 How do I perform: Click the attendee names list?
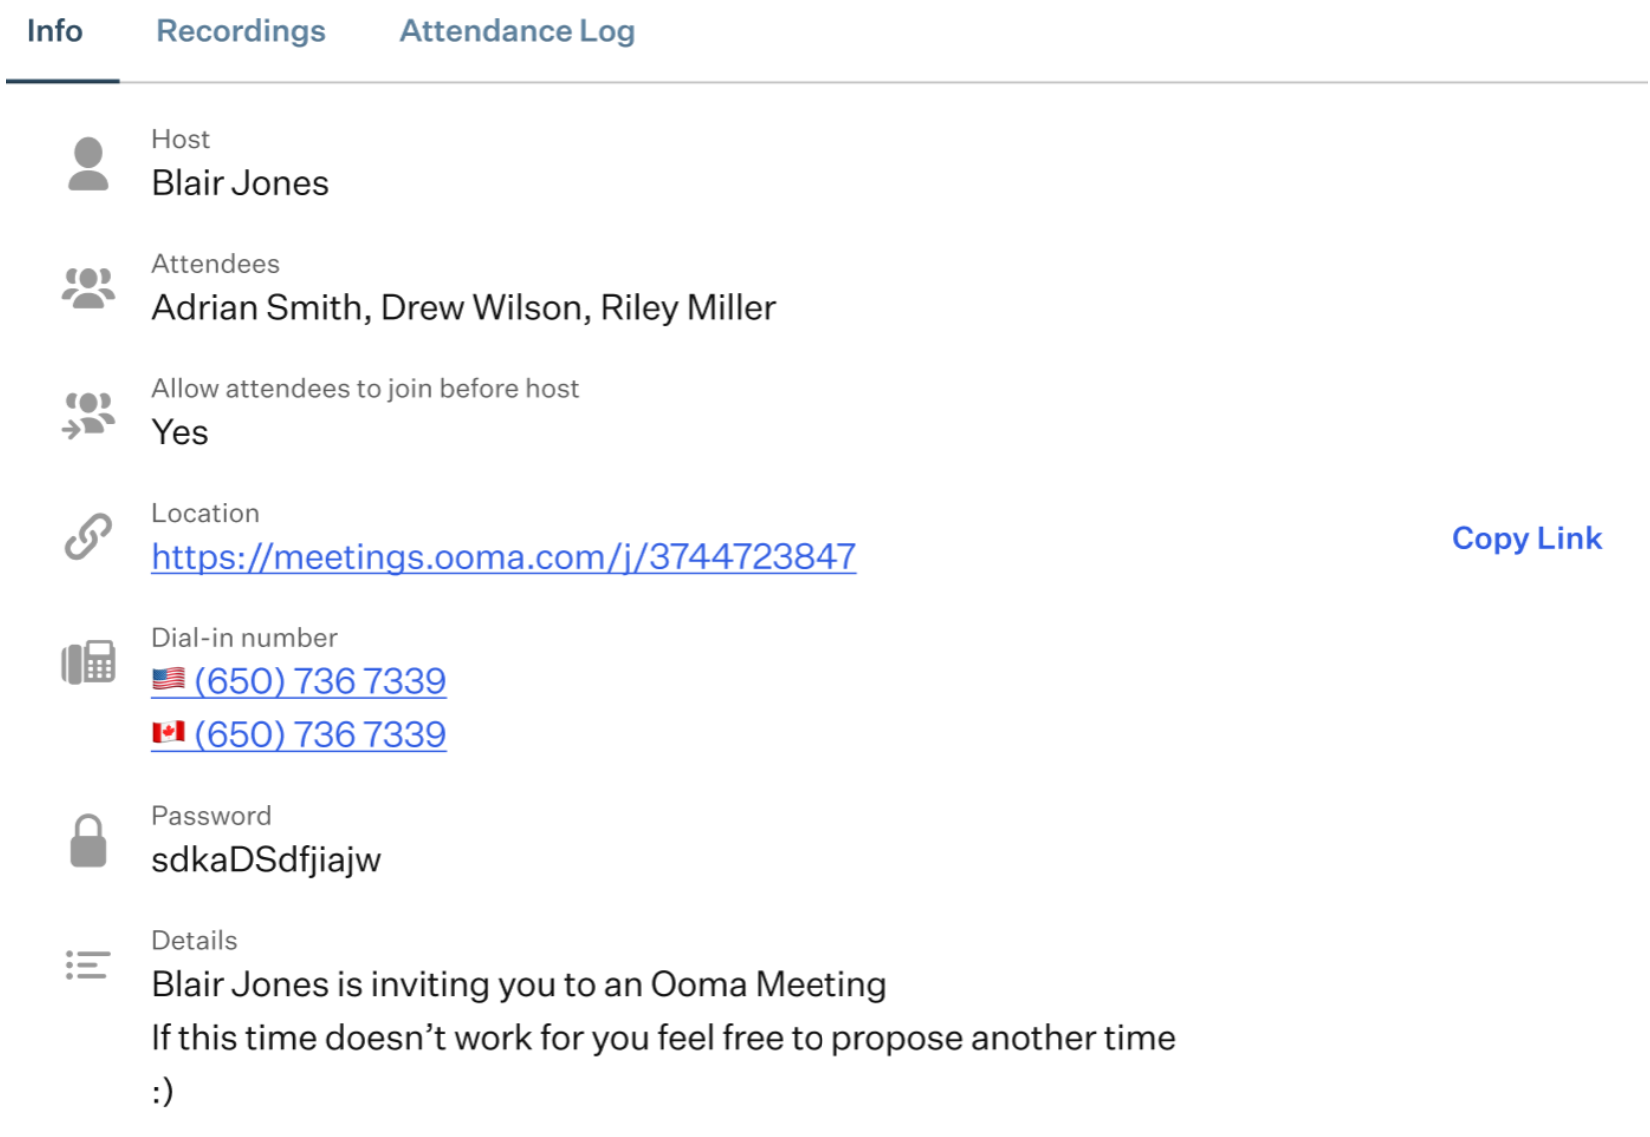pyautogui.click(x=463, y=308)
